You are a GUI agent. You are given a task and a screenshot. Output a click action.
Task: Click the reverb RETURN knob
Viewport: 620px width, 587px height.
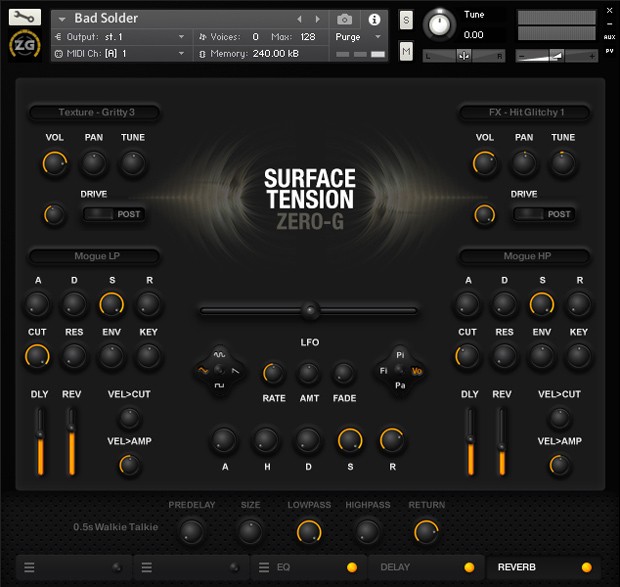point(426,532)
